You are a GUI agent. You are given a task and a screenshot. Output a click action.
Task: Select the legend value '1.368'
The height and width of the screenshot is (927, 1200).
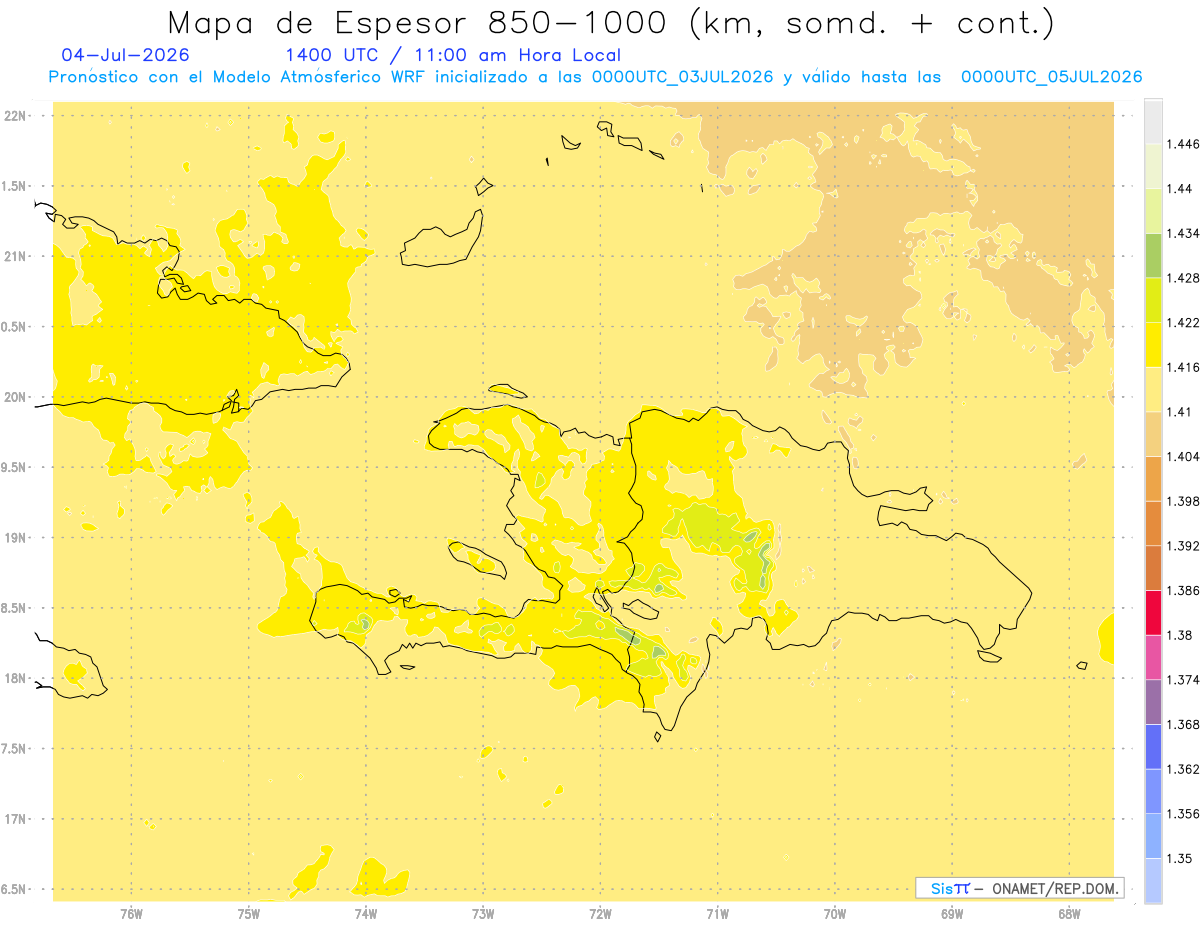point(1184,724)
